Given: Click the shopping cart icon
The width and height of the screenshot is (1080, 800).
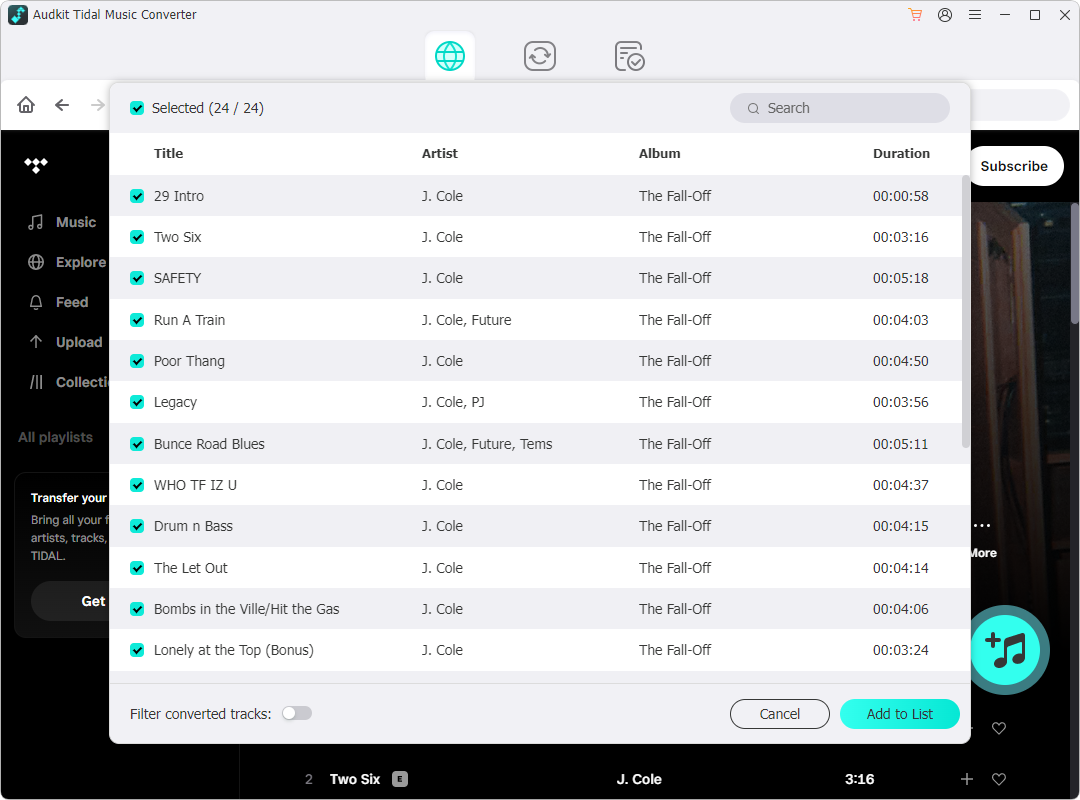Looking at the screenshot, I should coord(915,14).
